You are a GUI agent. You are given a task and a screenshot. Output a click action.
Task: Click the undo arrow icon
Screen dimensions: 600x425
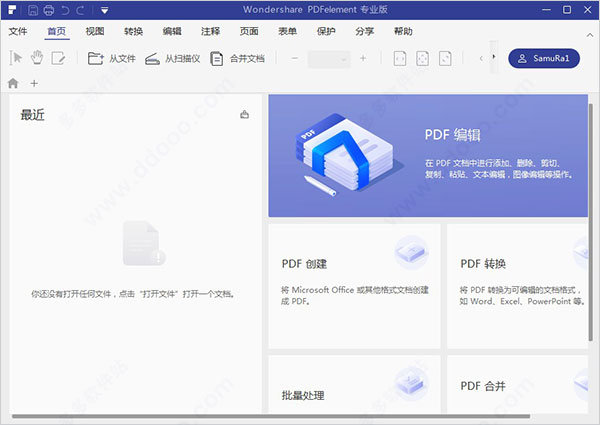point(65,10)
